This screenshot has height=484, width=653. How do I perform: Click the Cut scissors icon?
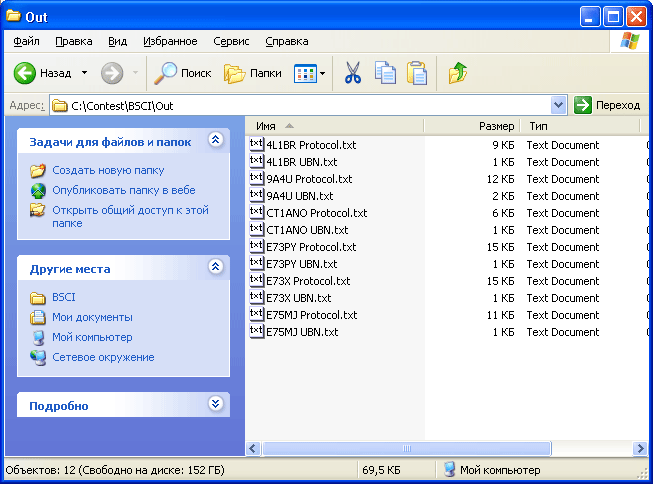pyautogui.click(x=353, y=73)
